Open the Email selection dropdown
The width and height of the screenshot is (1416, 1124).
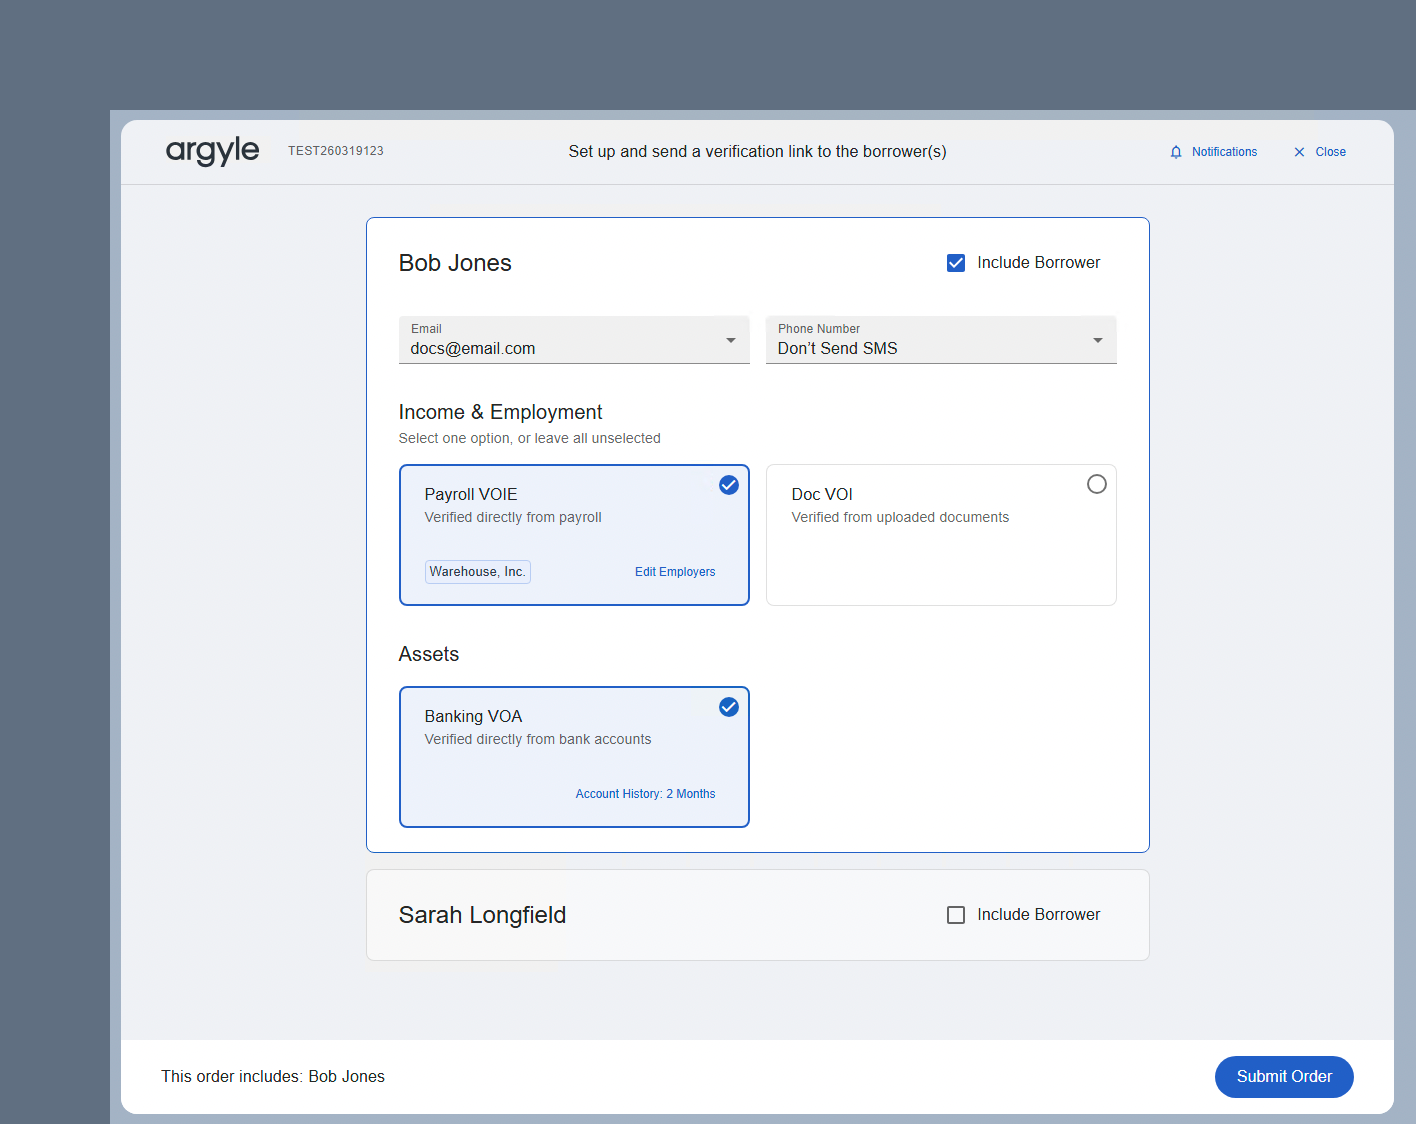pyautogui.click(x=574, y=340)
